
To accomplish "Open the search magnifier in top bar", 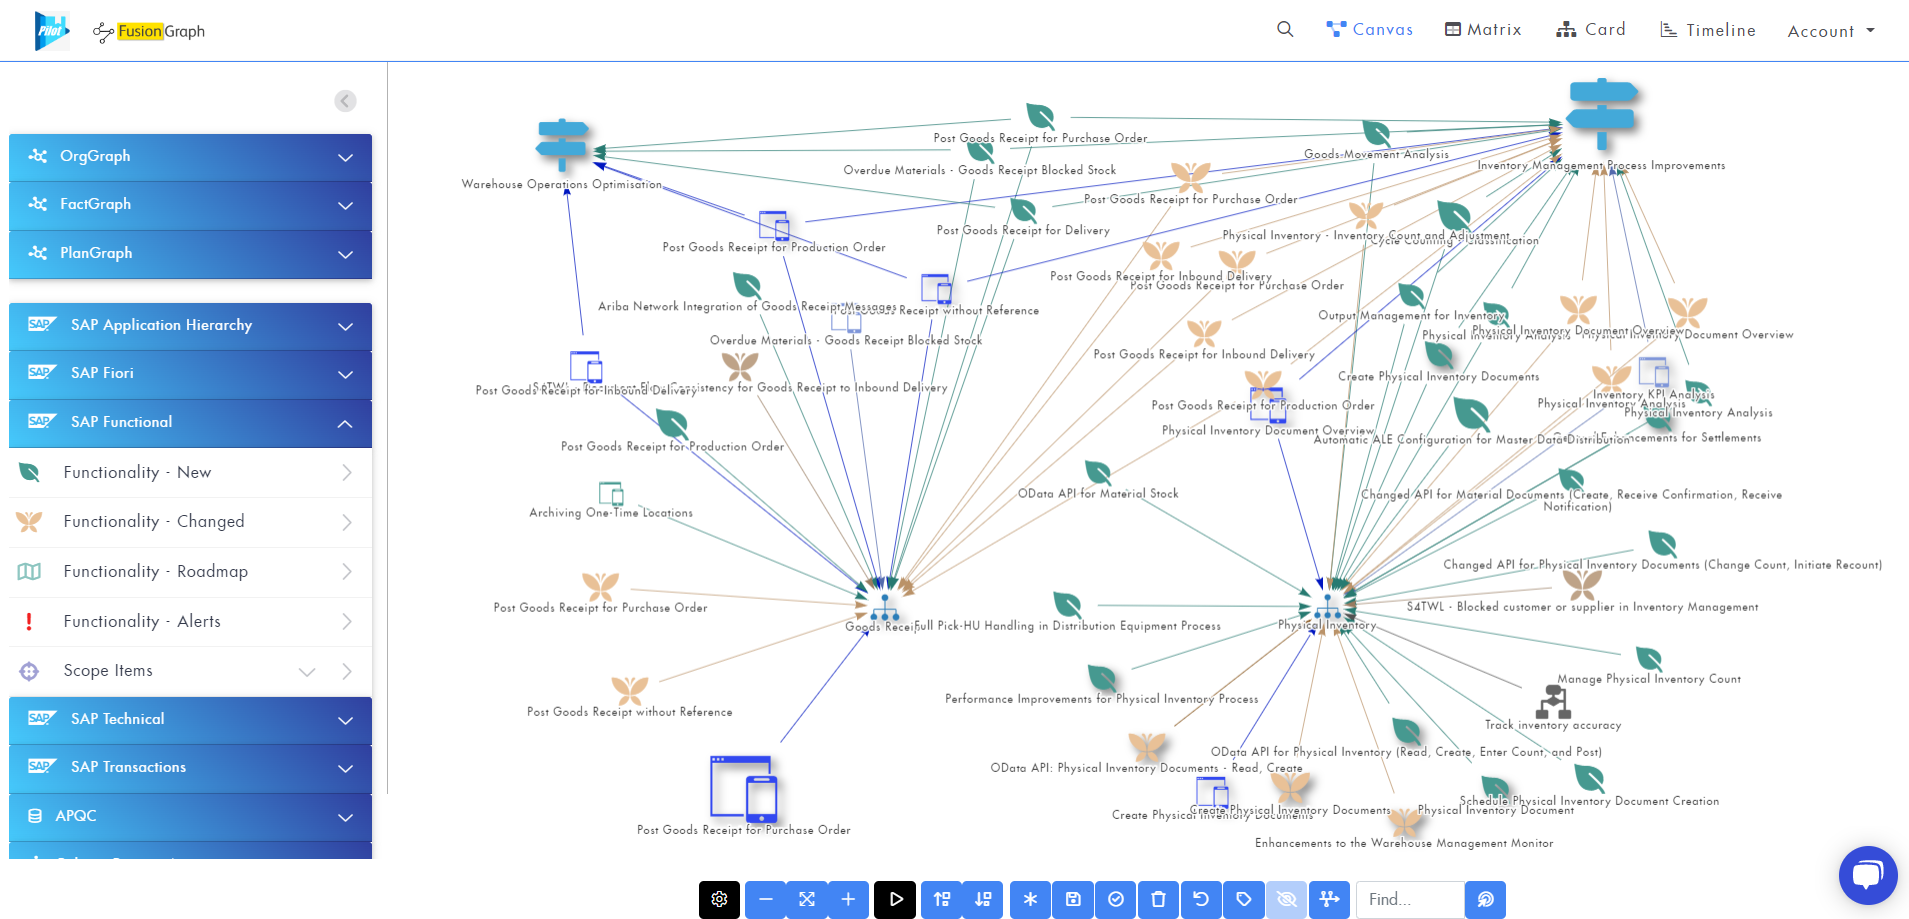I will click(x=1285, y=30).
